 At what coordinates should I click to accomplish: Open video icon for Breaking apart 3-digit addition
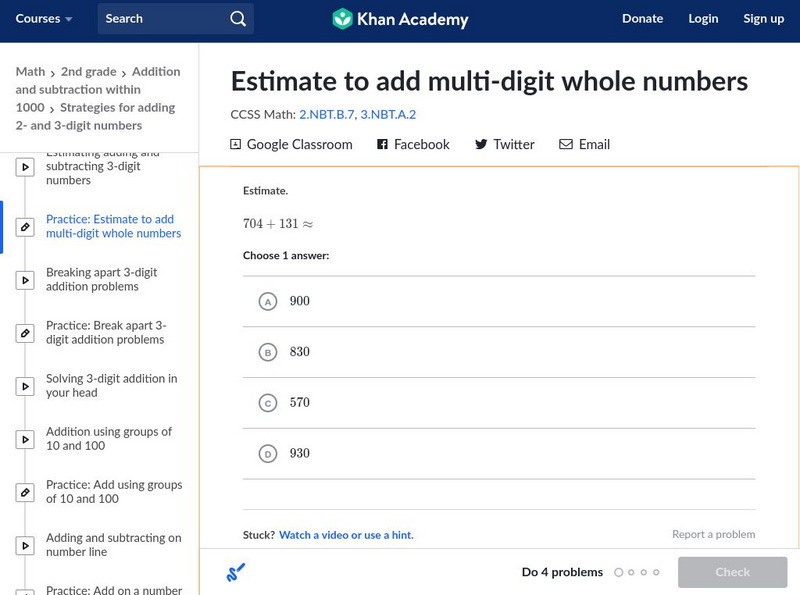pyautogui.click(x=25, y=280)
